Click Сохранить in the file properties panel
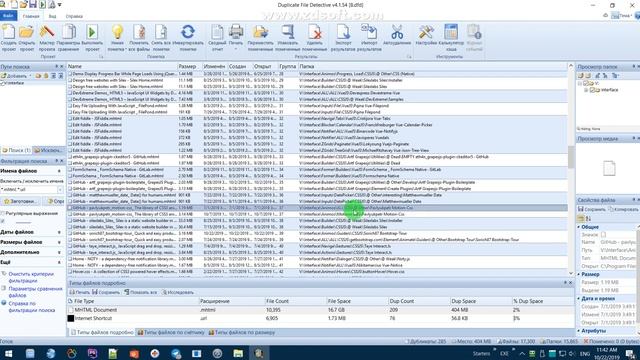The width and height of the screenshot is (640, 360). [x=591, y=209]
